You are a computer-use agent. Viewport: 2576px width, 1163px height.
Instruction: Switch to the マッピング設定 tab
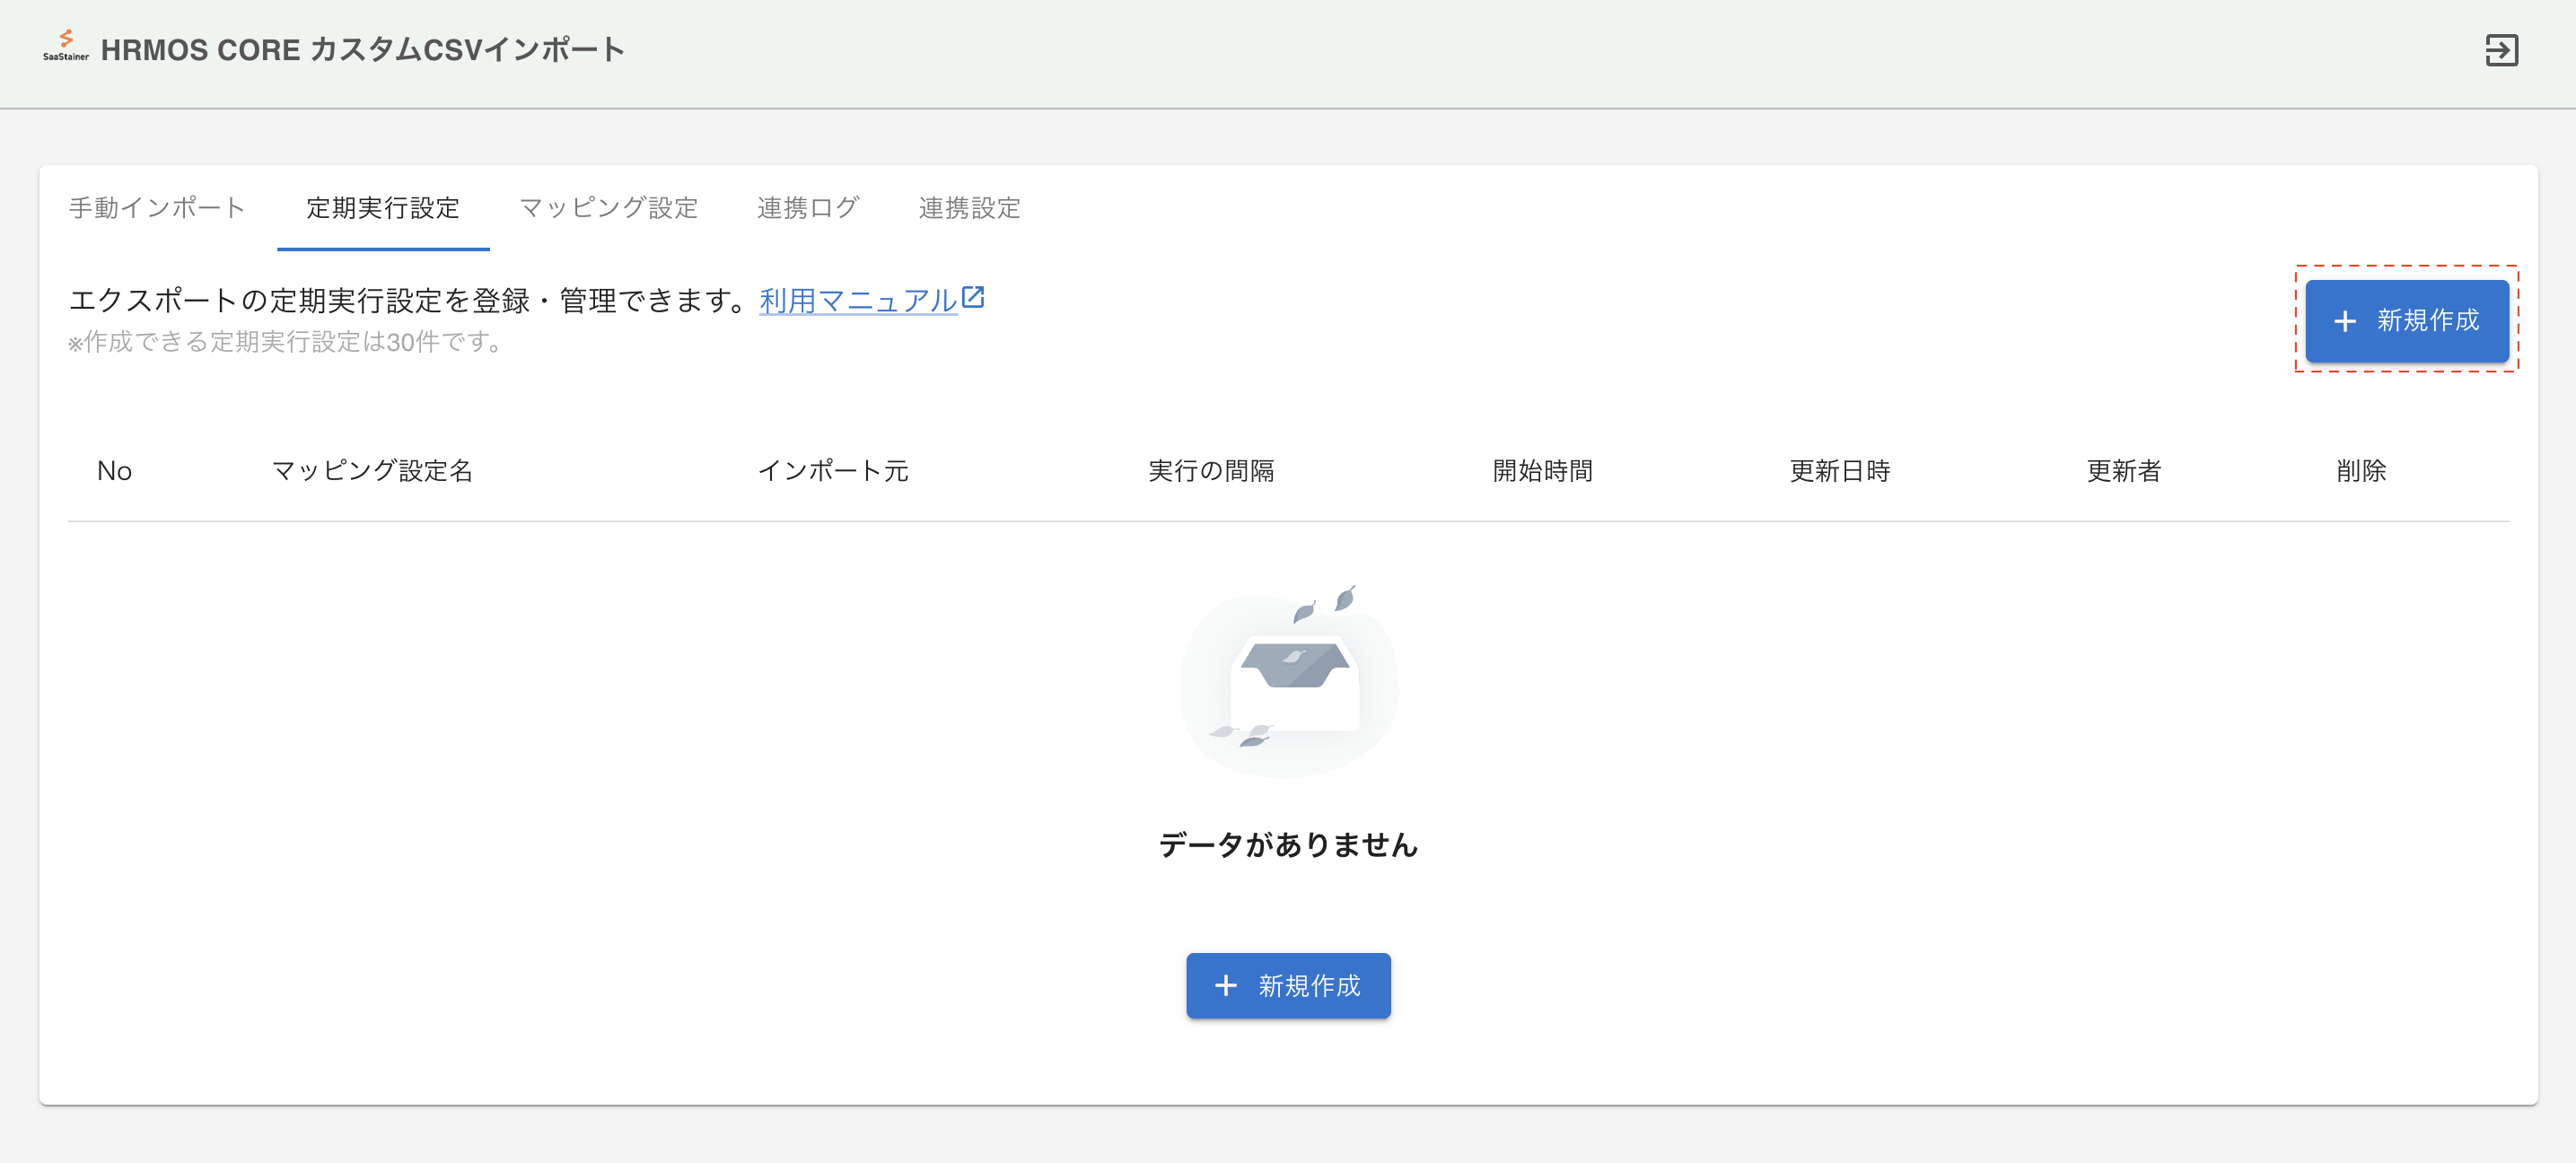click(x=608, y=208)
